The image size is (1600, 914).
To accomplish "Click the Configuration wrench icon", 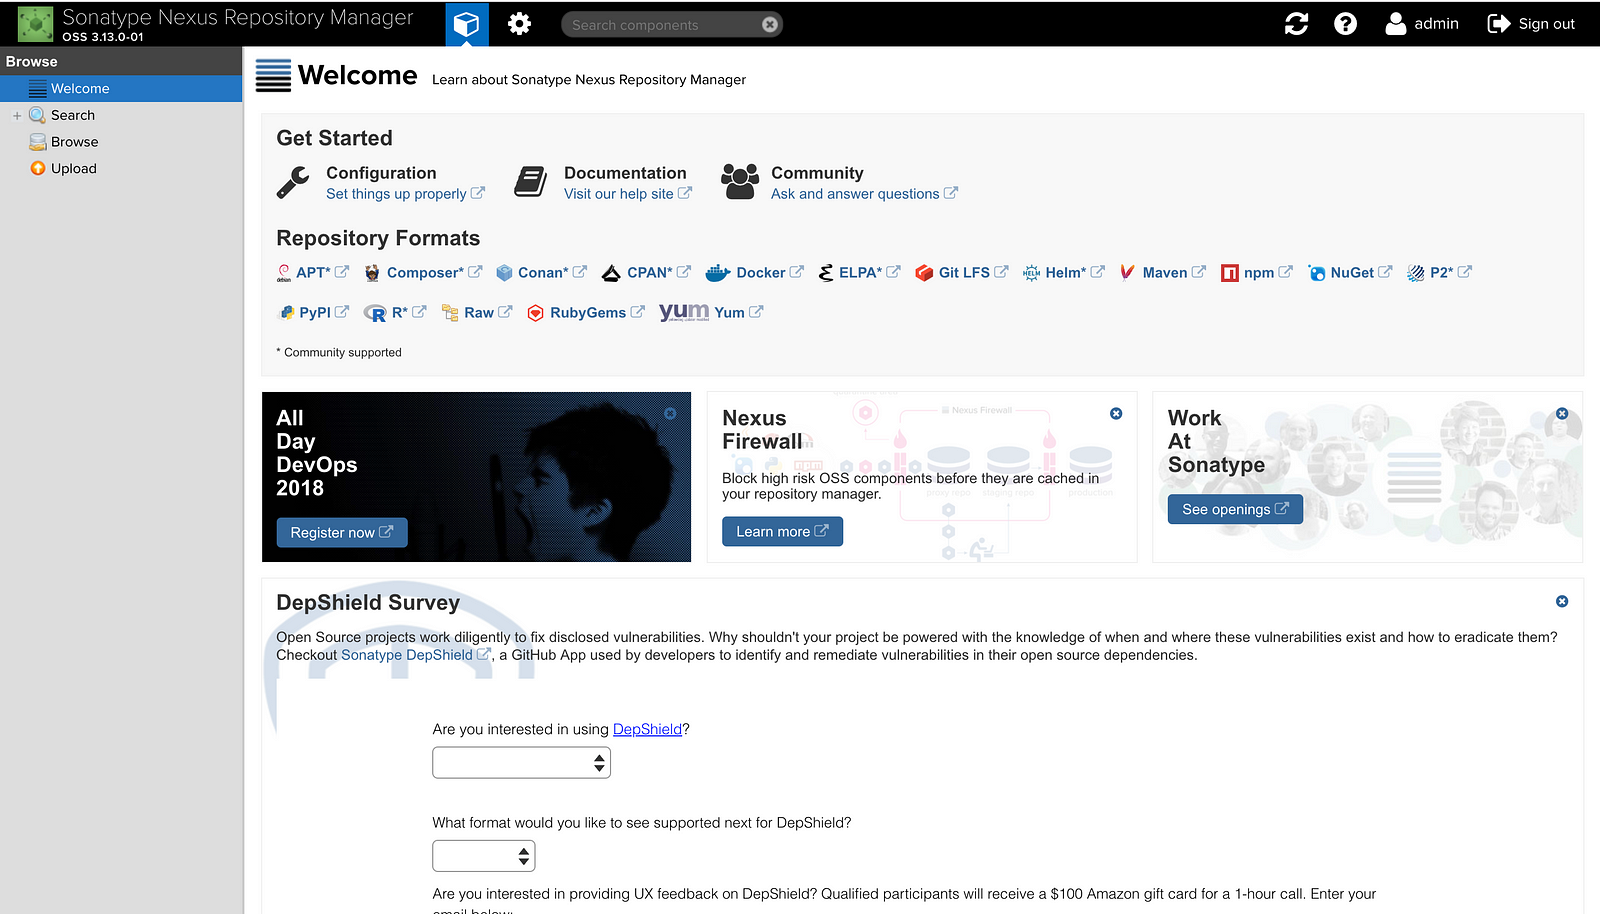I will pyautogui.click(x=293, y=182).
